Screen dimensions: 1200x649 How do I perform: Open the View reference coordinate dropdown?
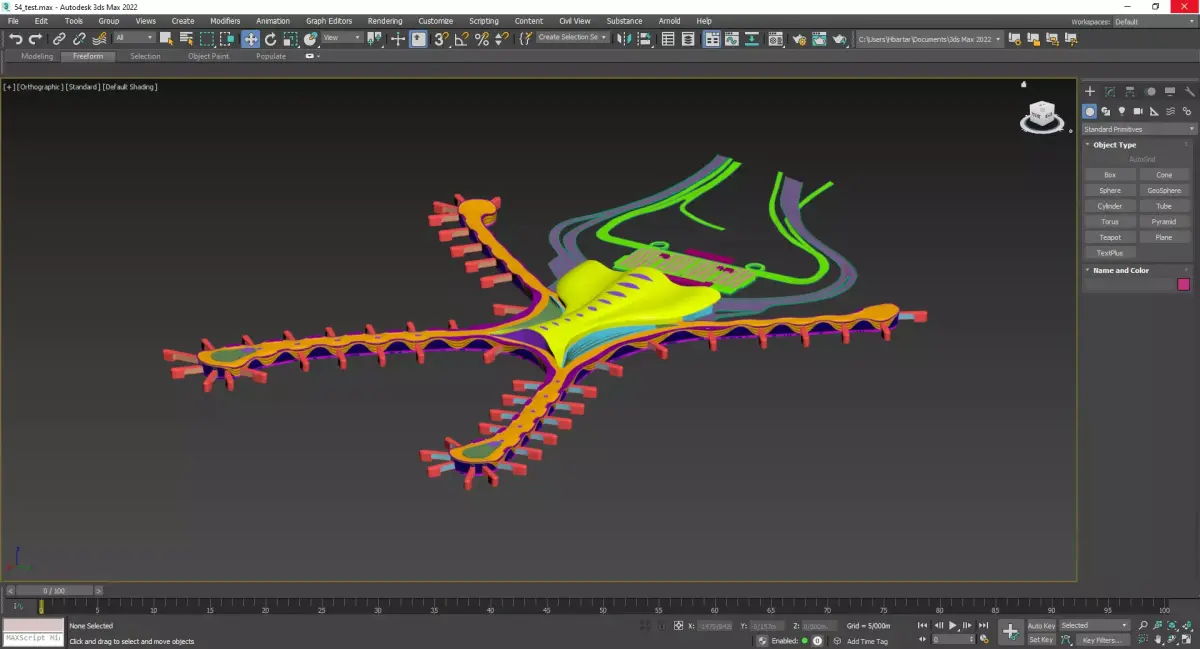click(341, 38)
